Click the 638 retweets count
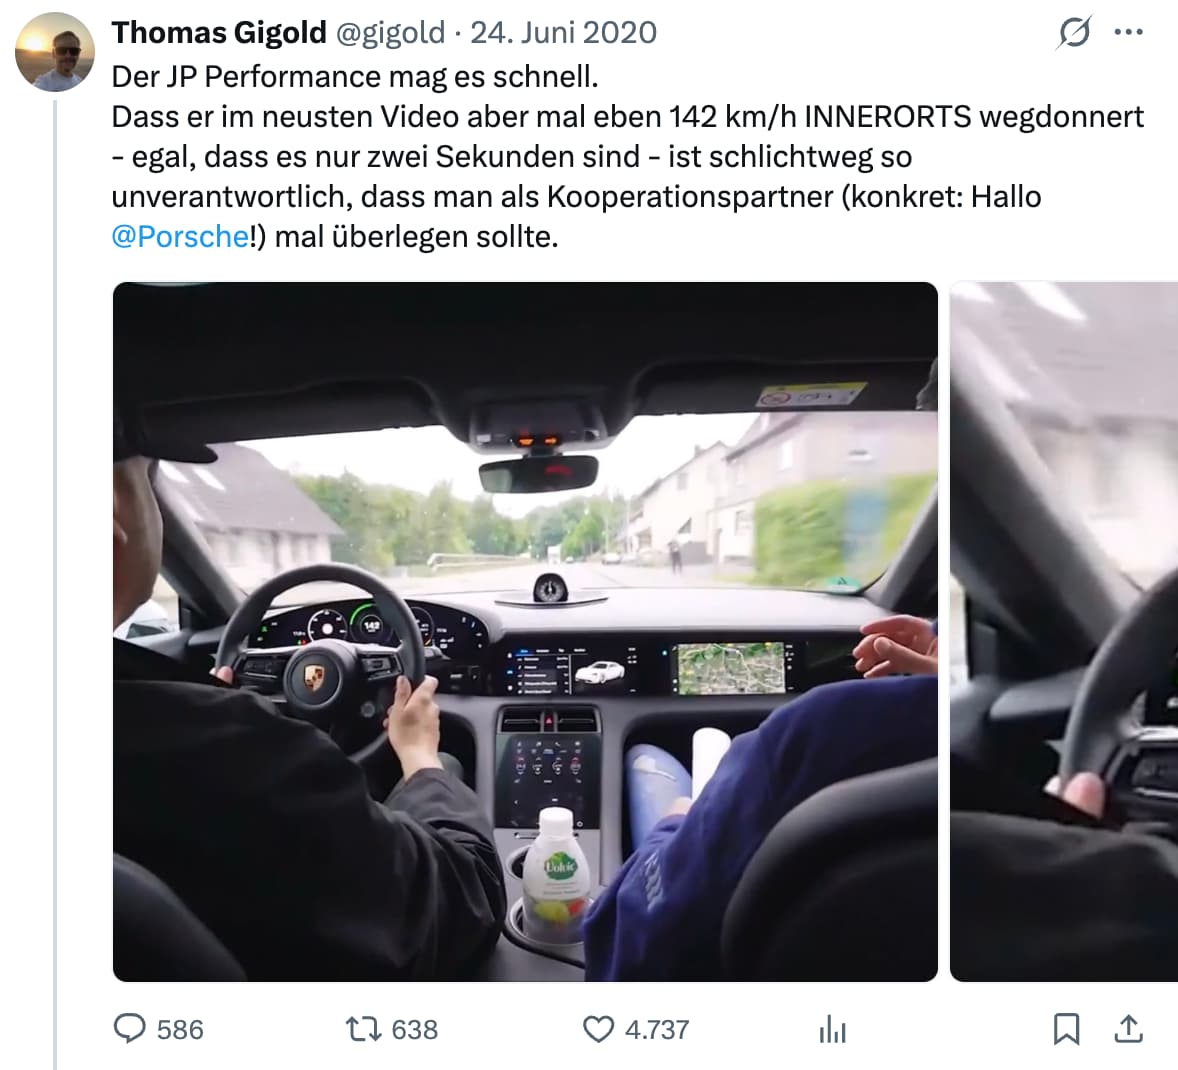 [415, 1029]
